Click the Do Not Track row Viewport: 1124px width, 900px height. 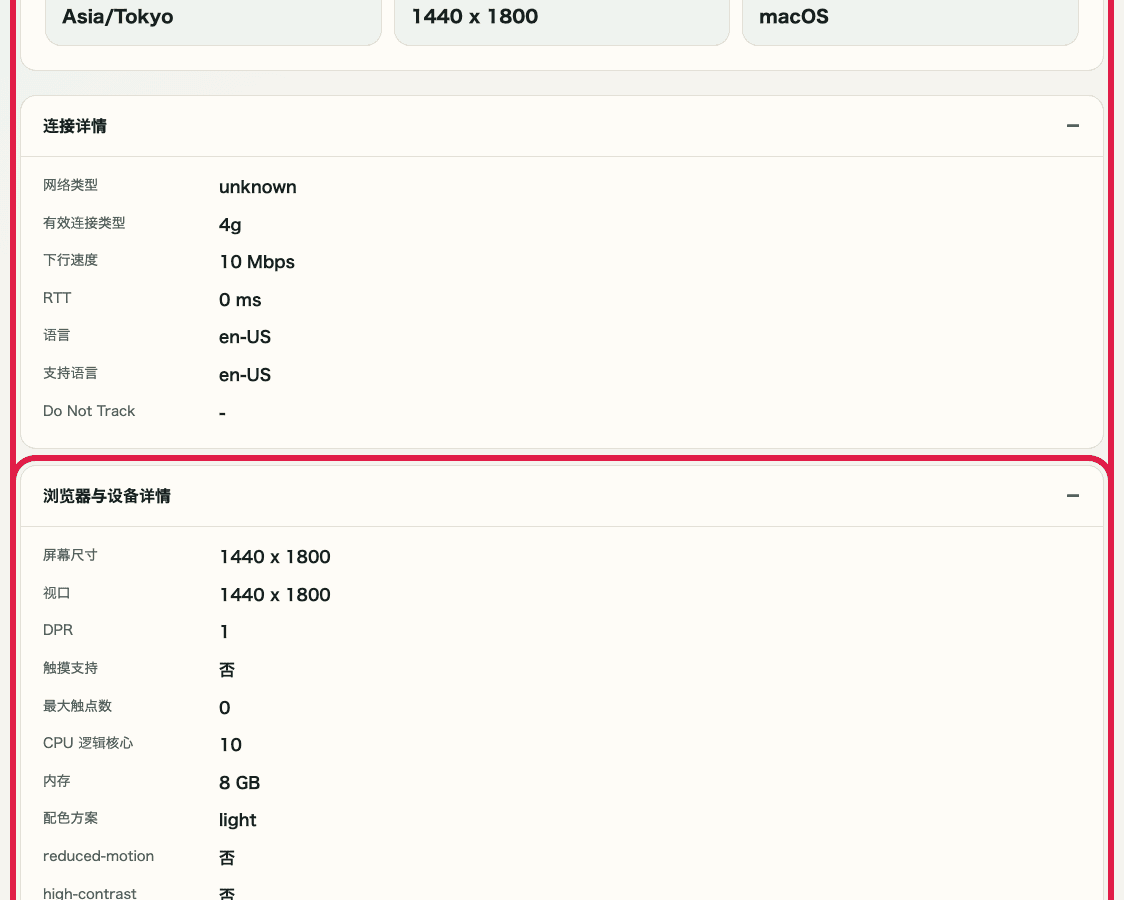pos(222,411)
